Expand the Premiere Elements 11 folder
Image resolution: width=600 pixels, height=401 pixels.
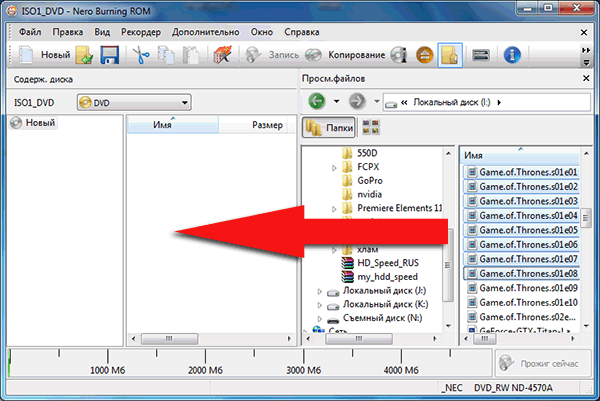click(334, 209)
